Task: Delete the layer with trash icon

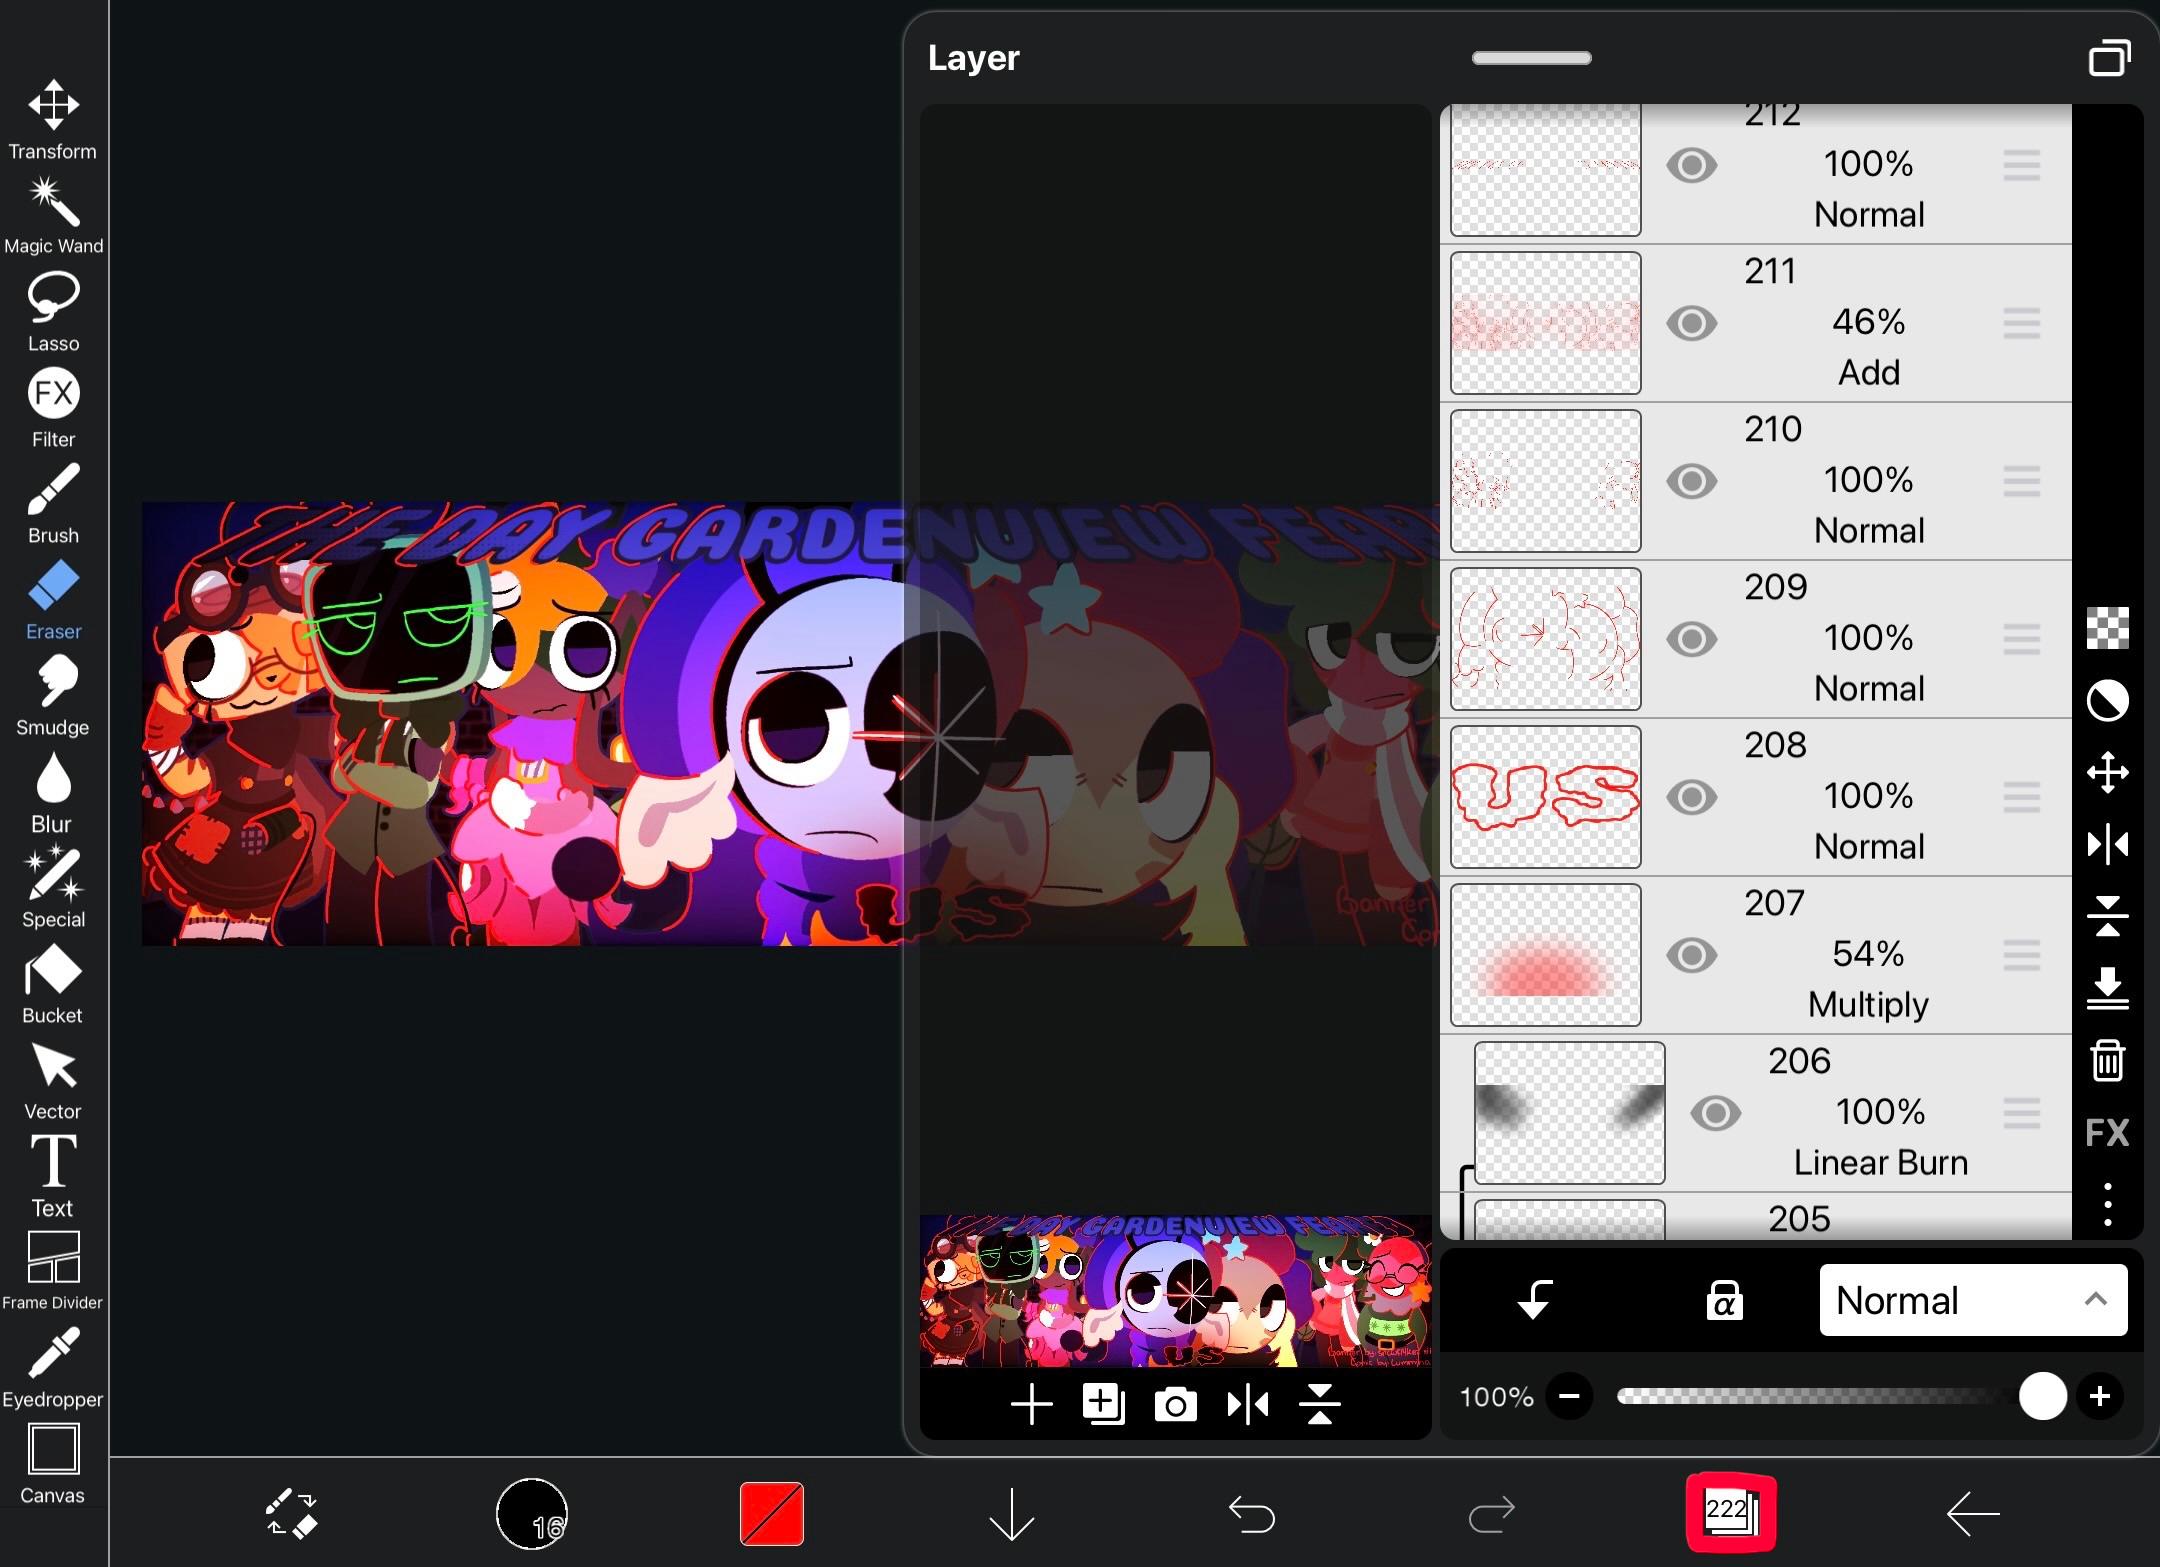Action: click(2107, 1060)
